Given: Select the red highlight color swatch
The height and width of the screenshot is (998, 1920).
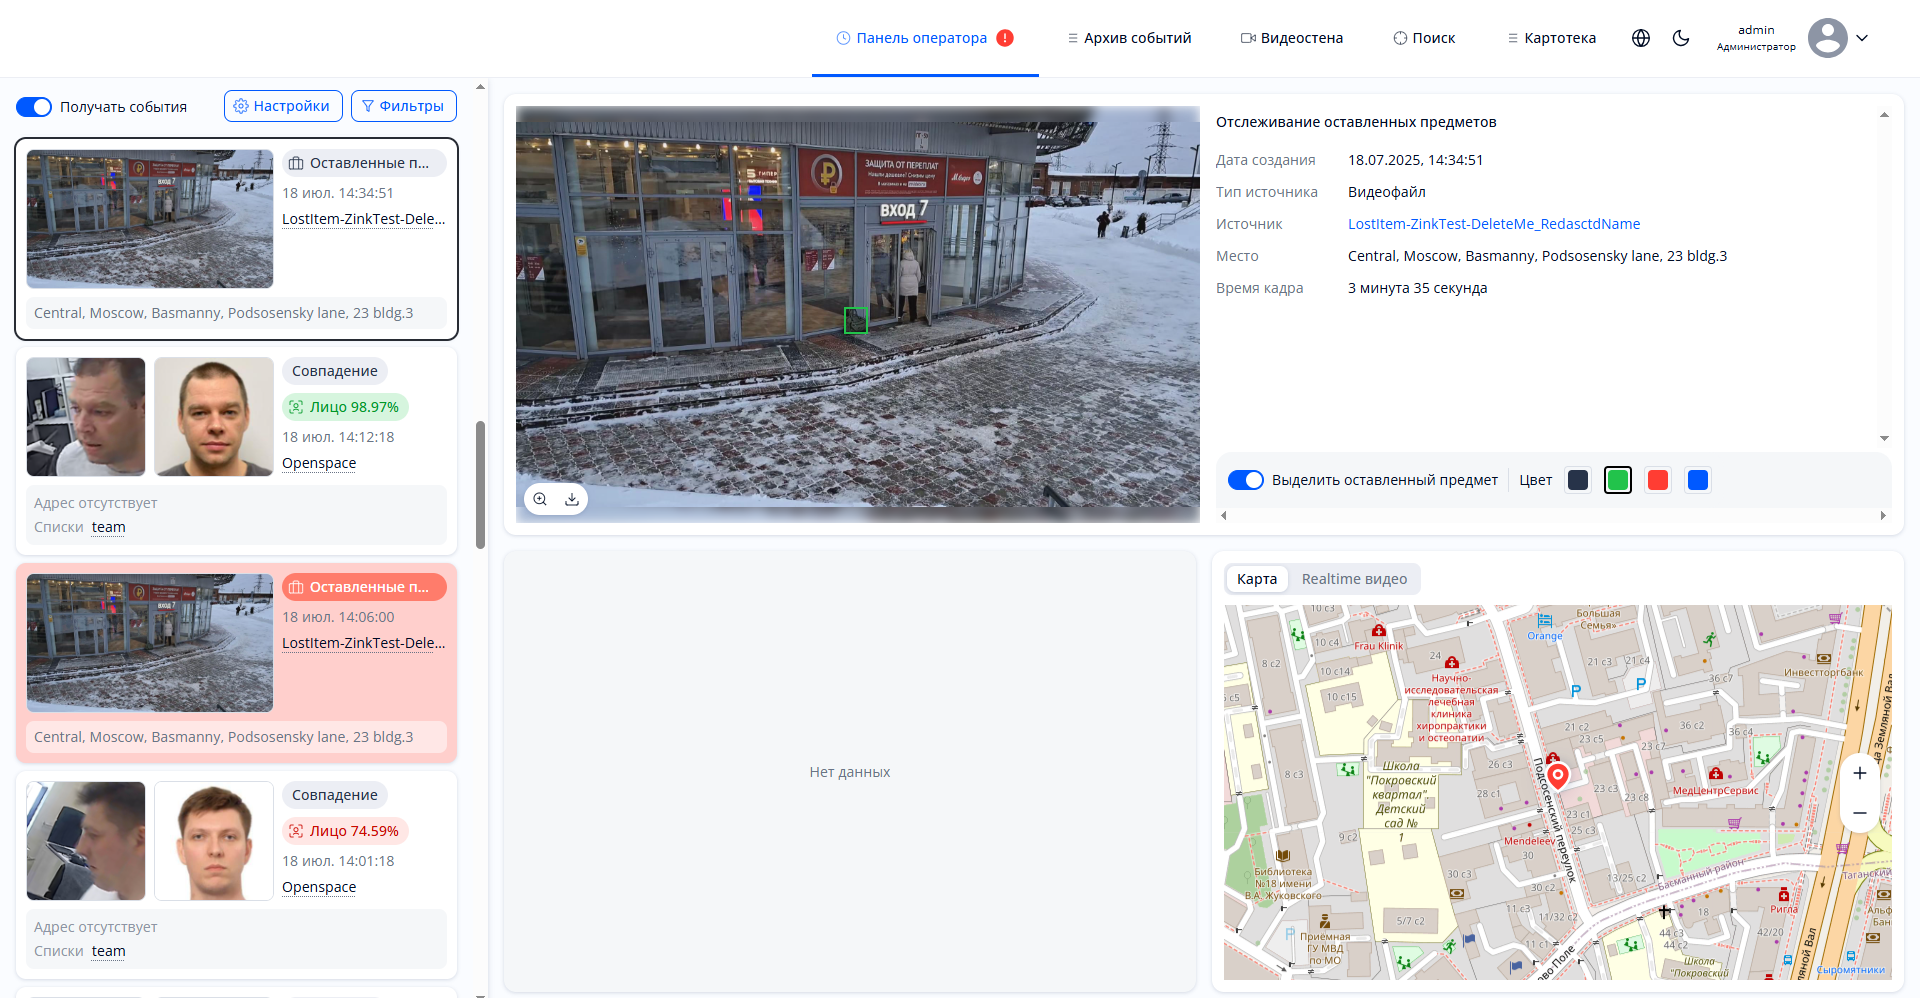Looking at the screenshot, I should [x=1657, y=480].
